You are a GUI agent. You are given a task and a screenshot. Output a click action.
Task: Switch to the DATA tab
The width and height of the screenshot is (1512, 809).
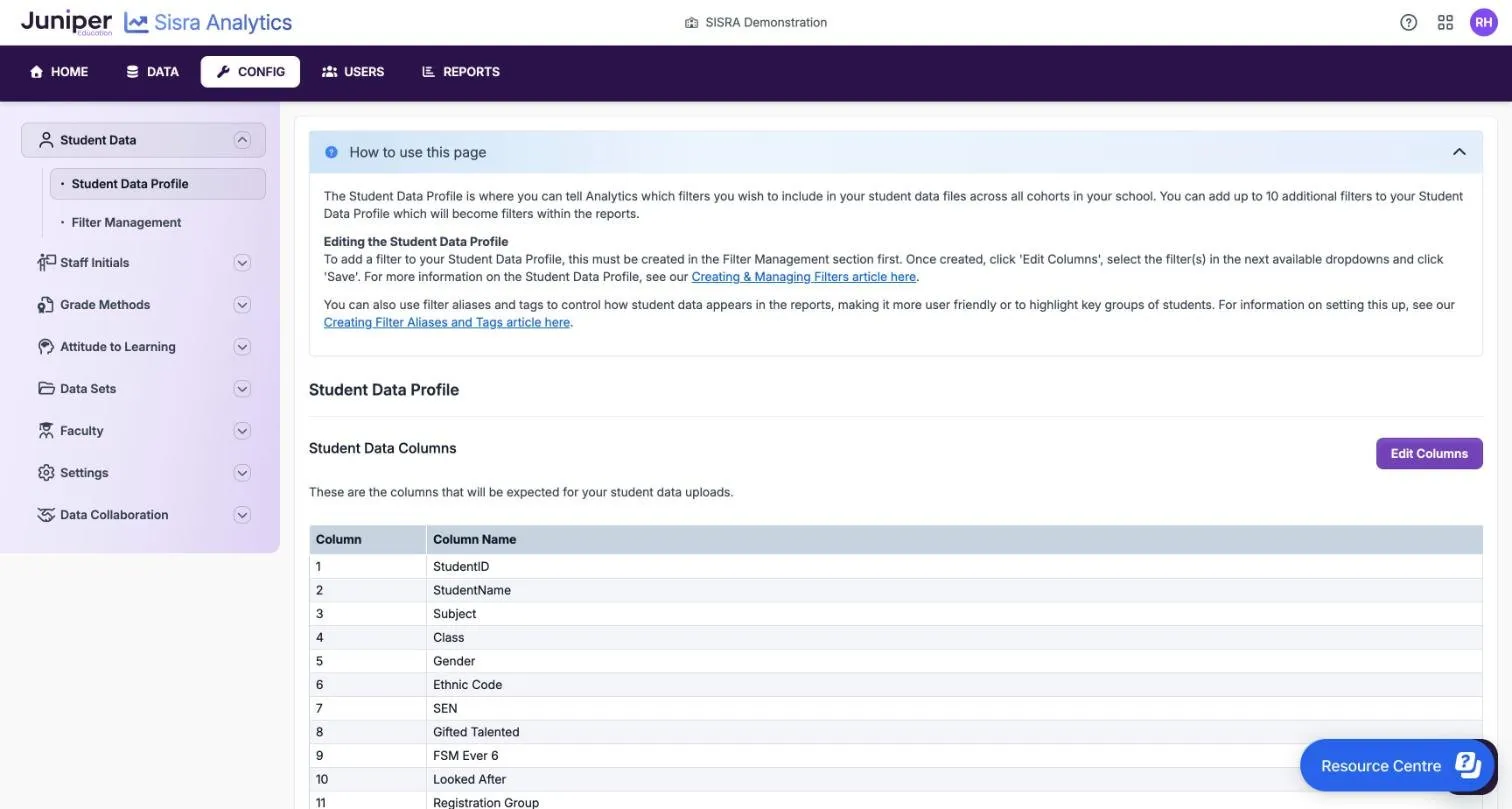tap(152, 72)
